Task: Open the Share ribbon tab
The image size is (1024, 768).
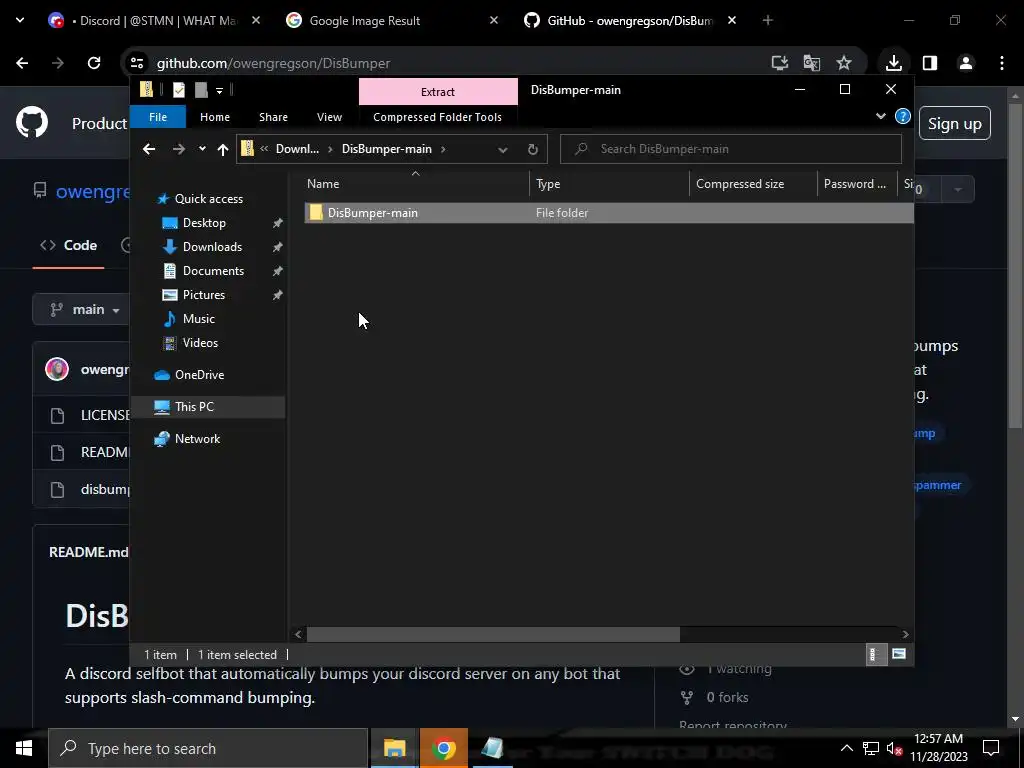Action: tap(273, 117)
